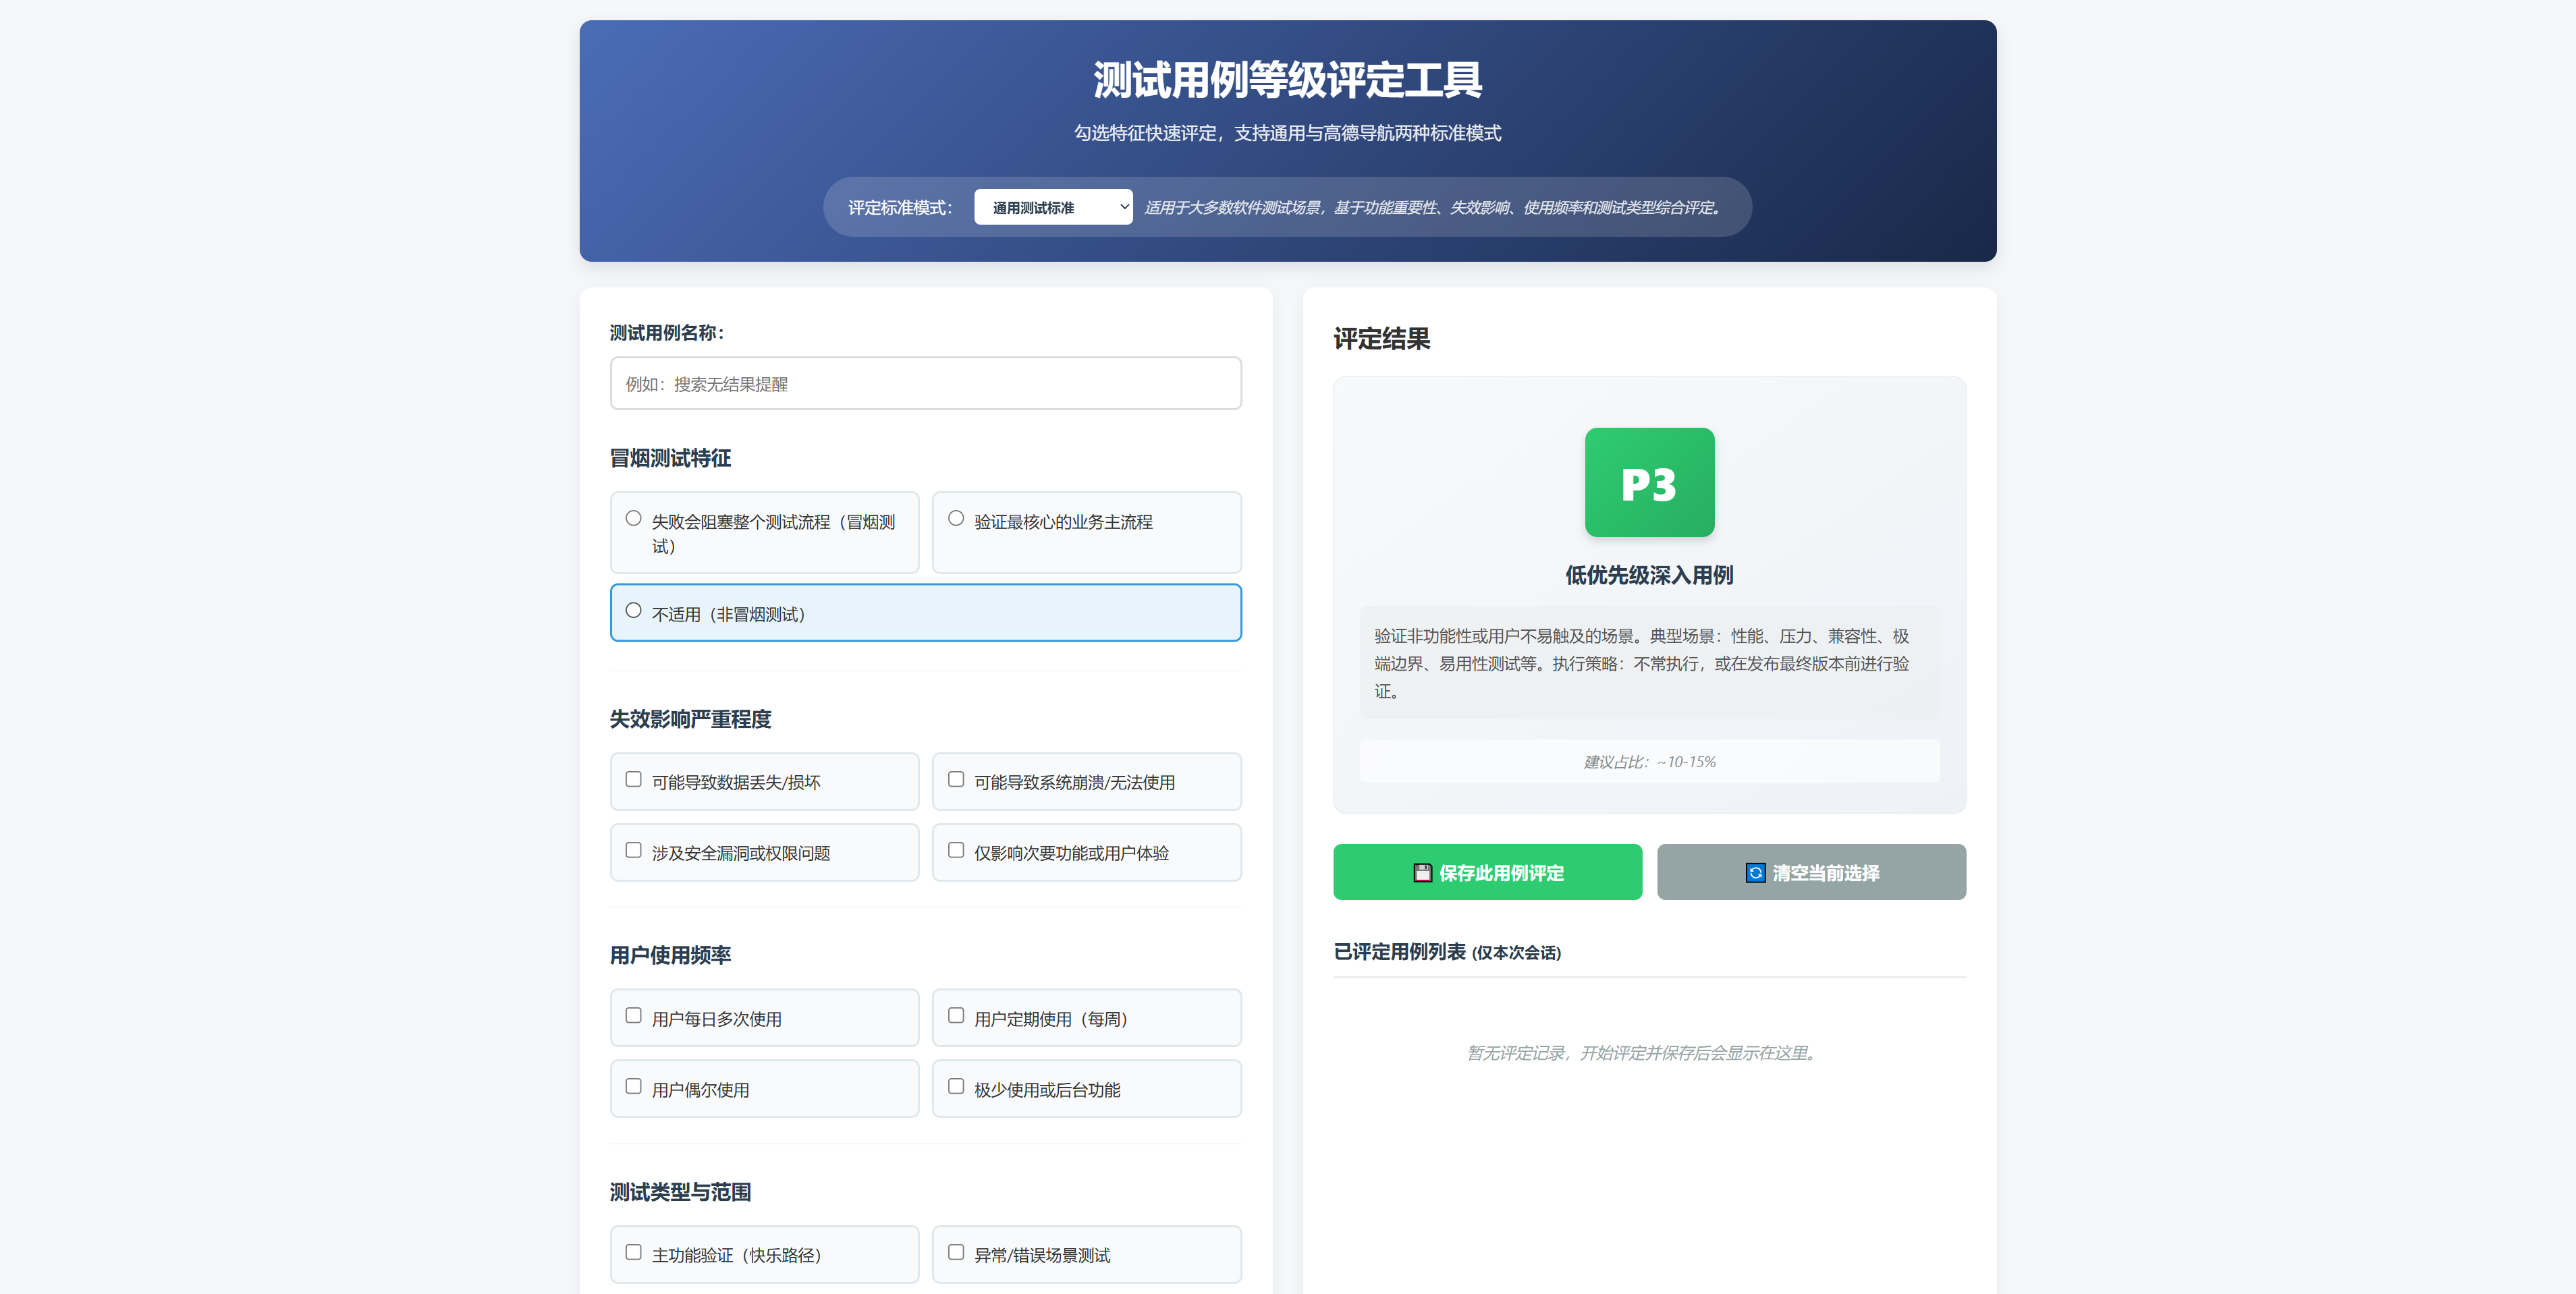
Task: Click the green P3 grade badge
Action: tap(1648, 482)
